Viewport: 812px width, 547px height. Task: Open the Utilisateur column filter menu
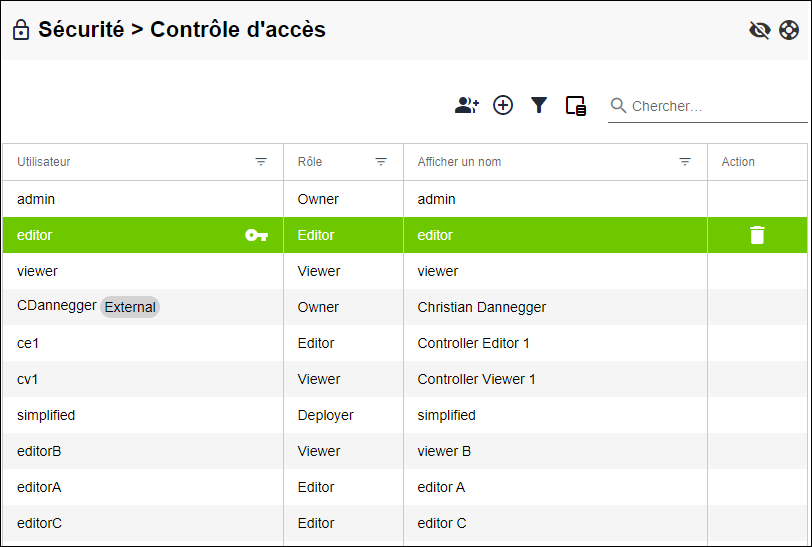coord(261,162)
